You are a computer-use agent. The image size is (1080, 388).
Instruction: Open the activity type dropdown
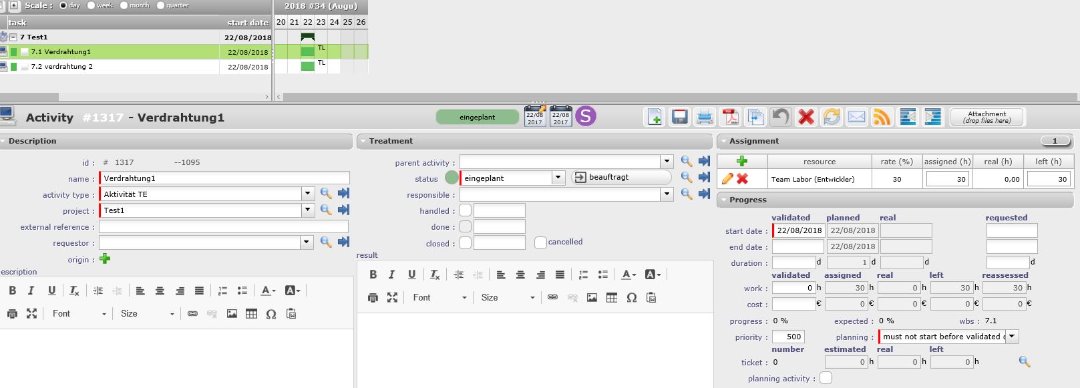[308, 194]
